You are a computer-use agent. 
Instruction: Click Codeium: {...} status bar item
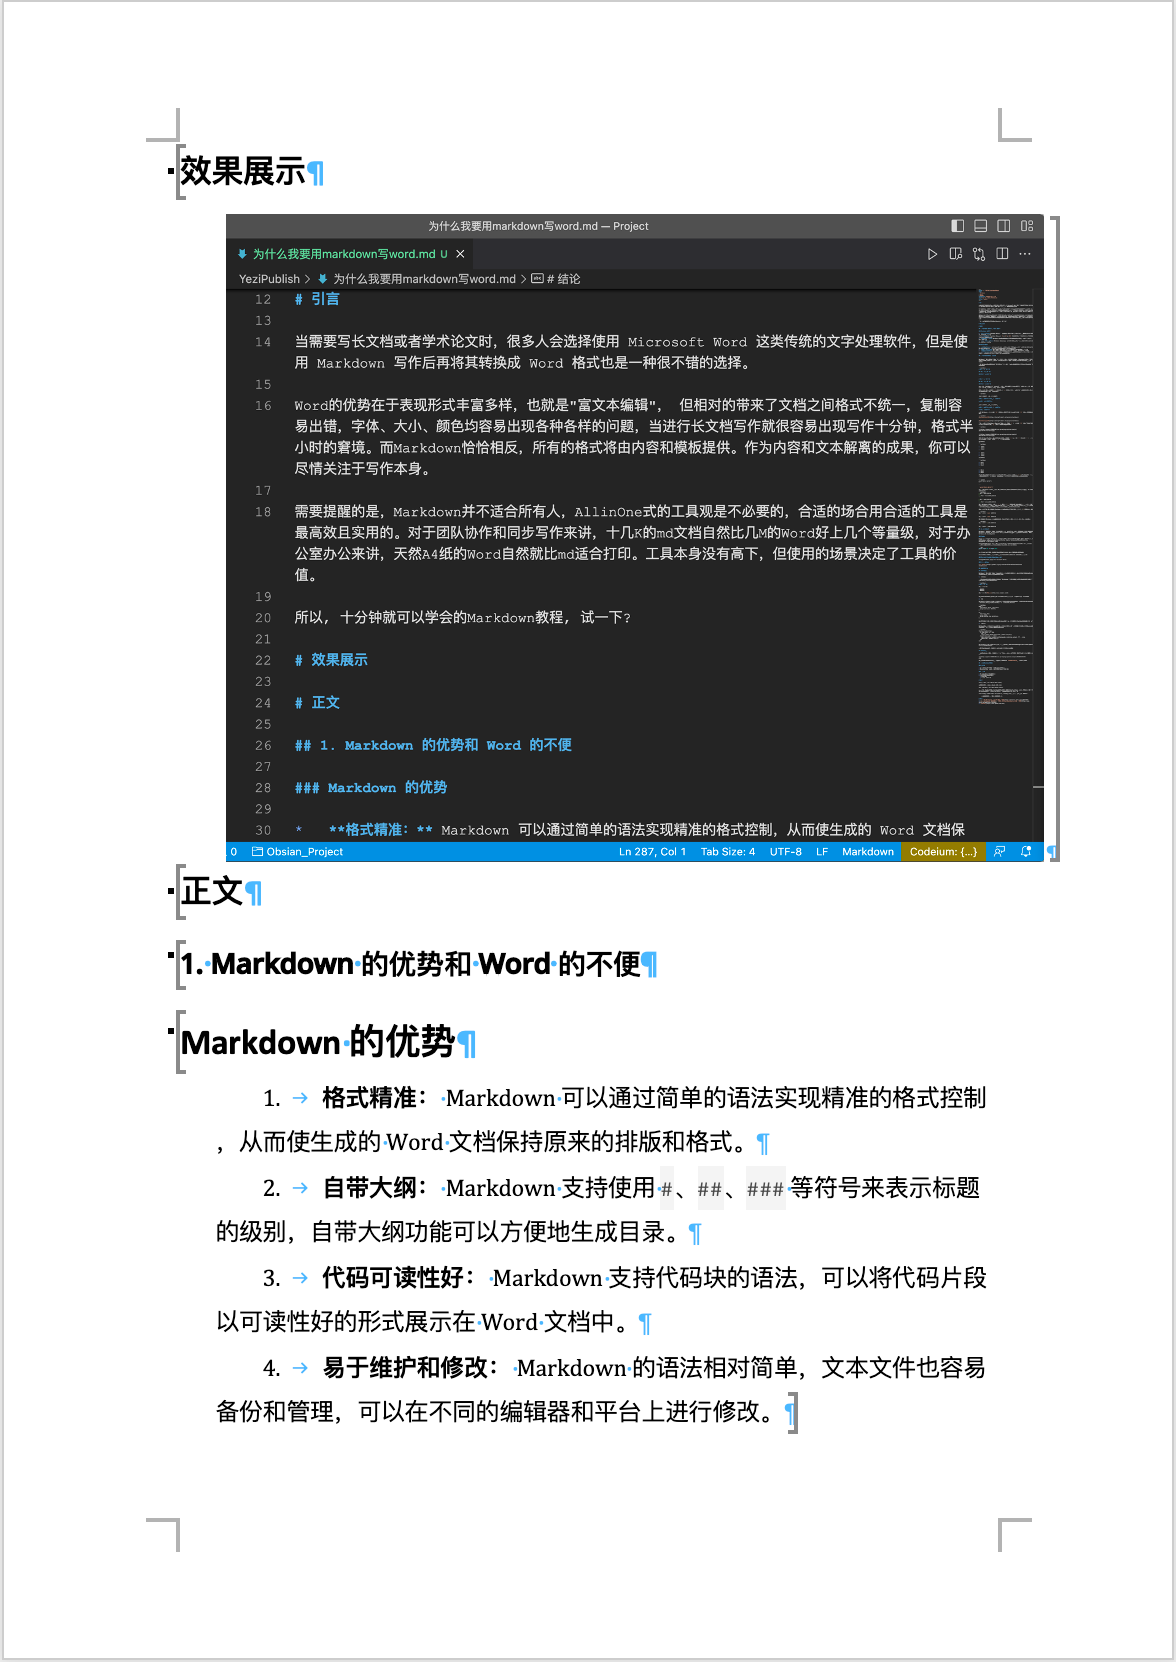tap(943, 852)
